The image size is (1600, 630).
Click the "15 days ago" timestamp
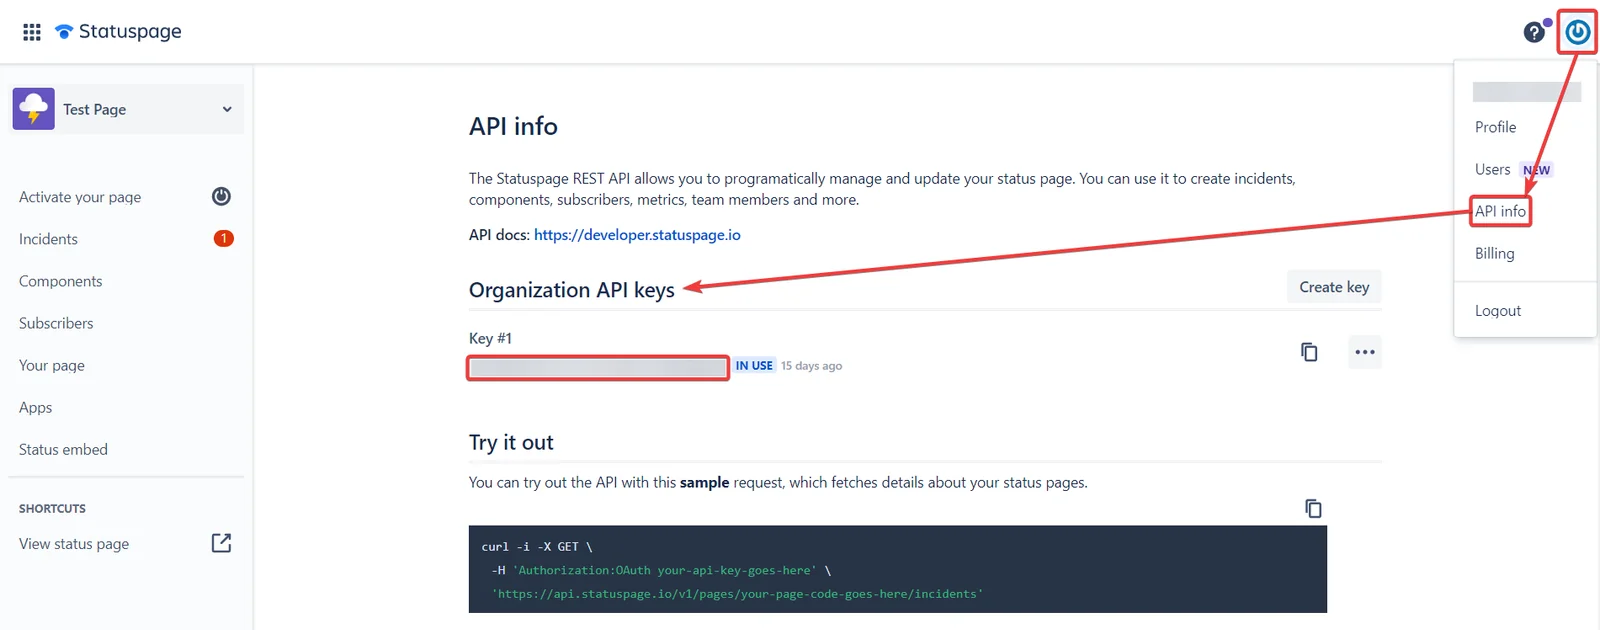click(811, 366)
